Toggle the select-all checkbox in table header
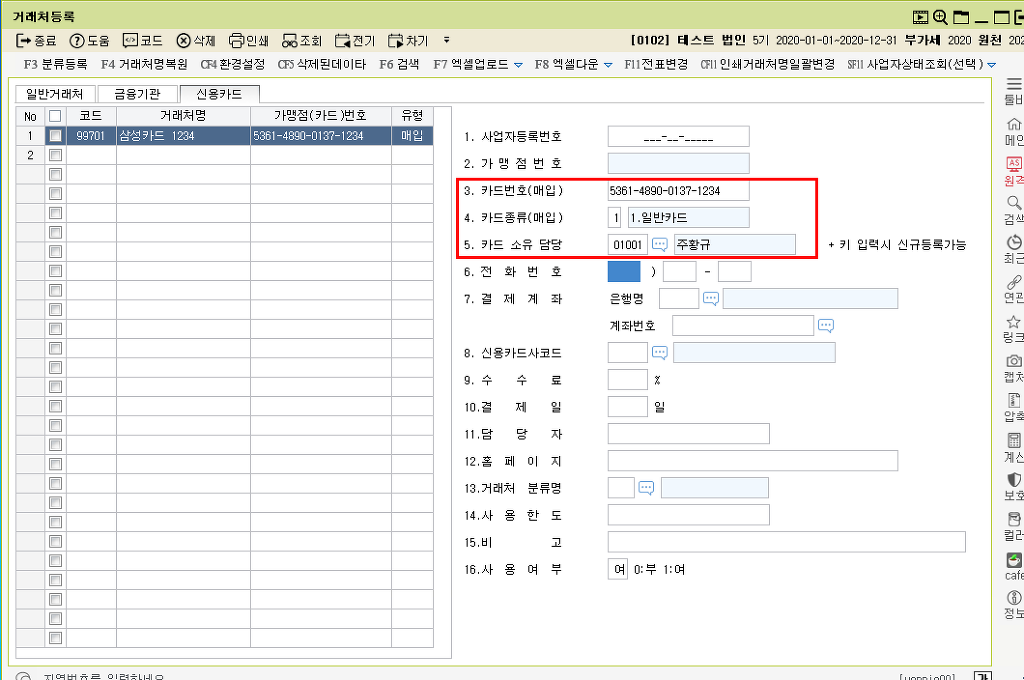This screenshot has width=1024, height=680. [56, 116]
